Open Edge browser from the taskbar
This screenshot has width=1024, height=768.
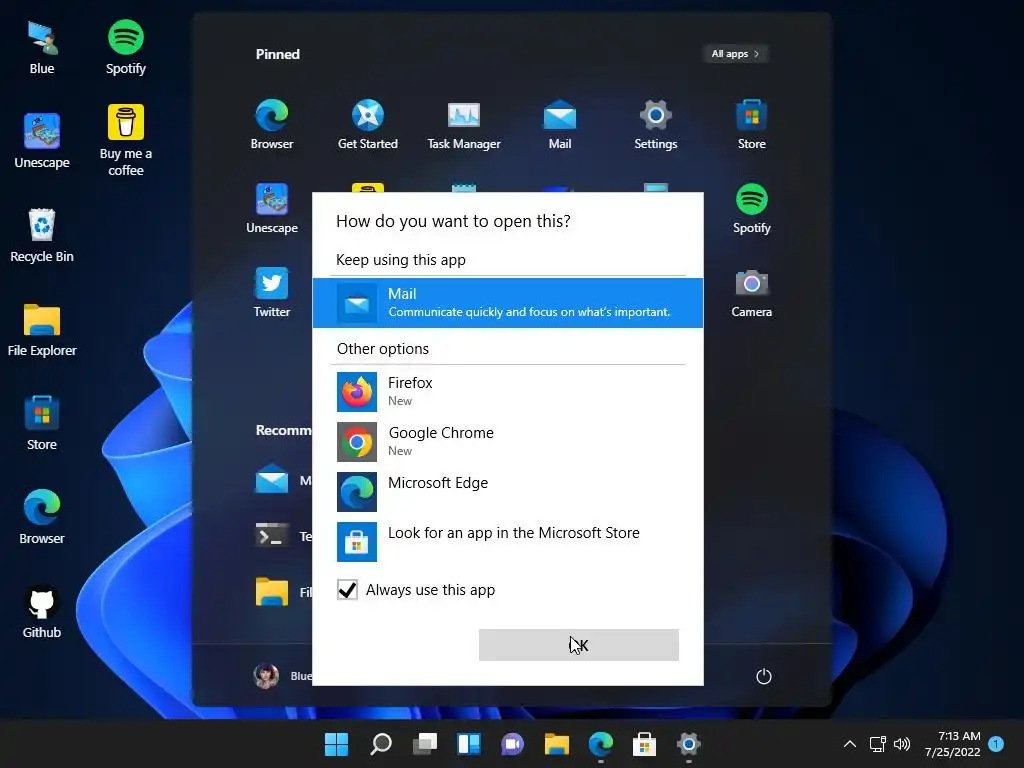601,744
